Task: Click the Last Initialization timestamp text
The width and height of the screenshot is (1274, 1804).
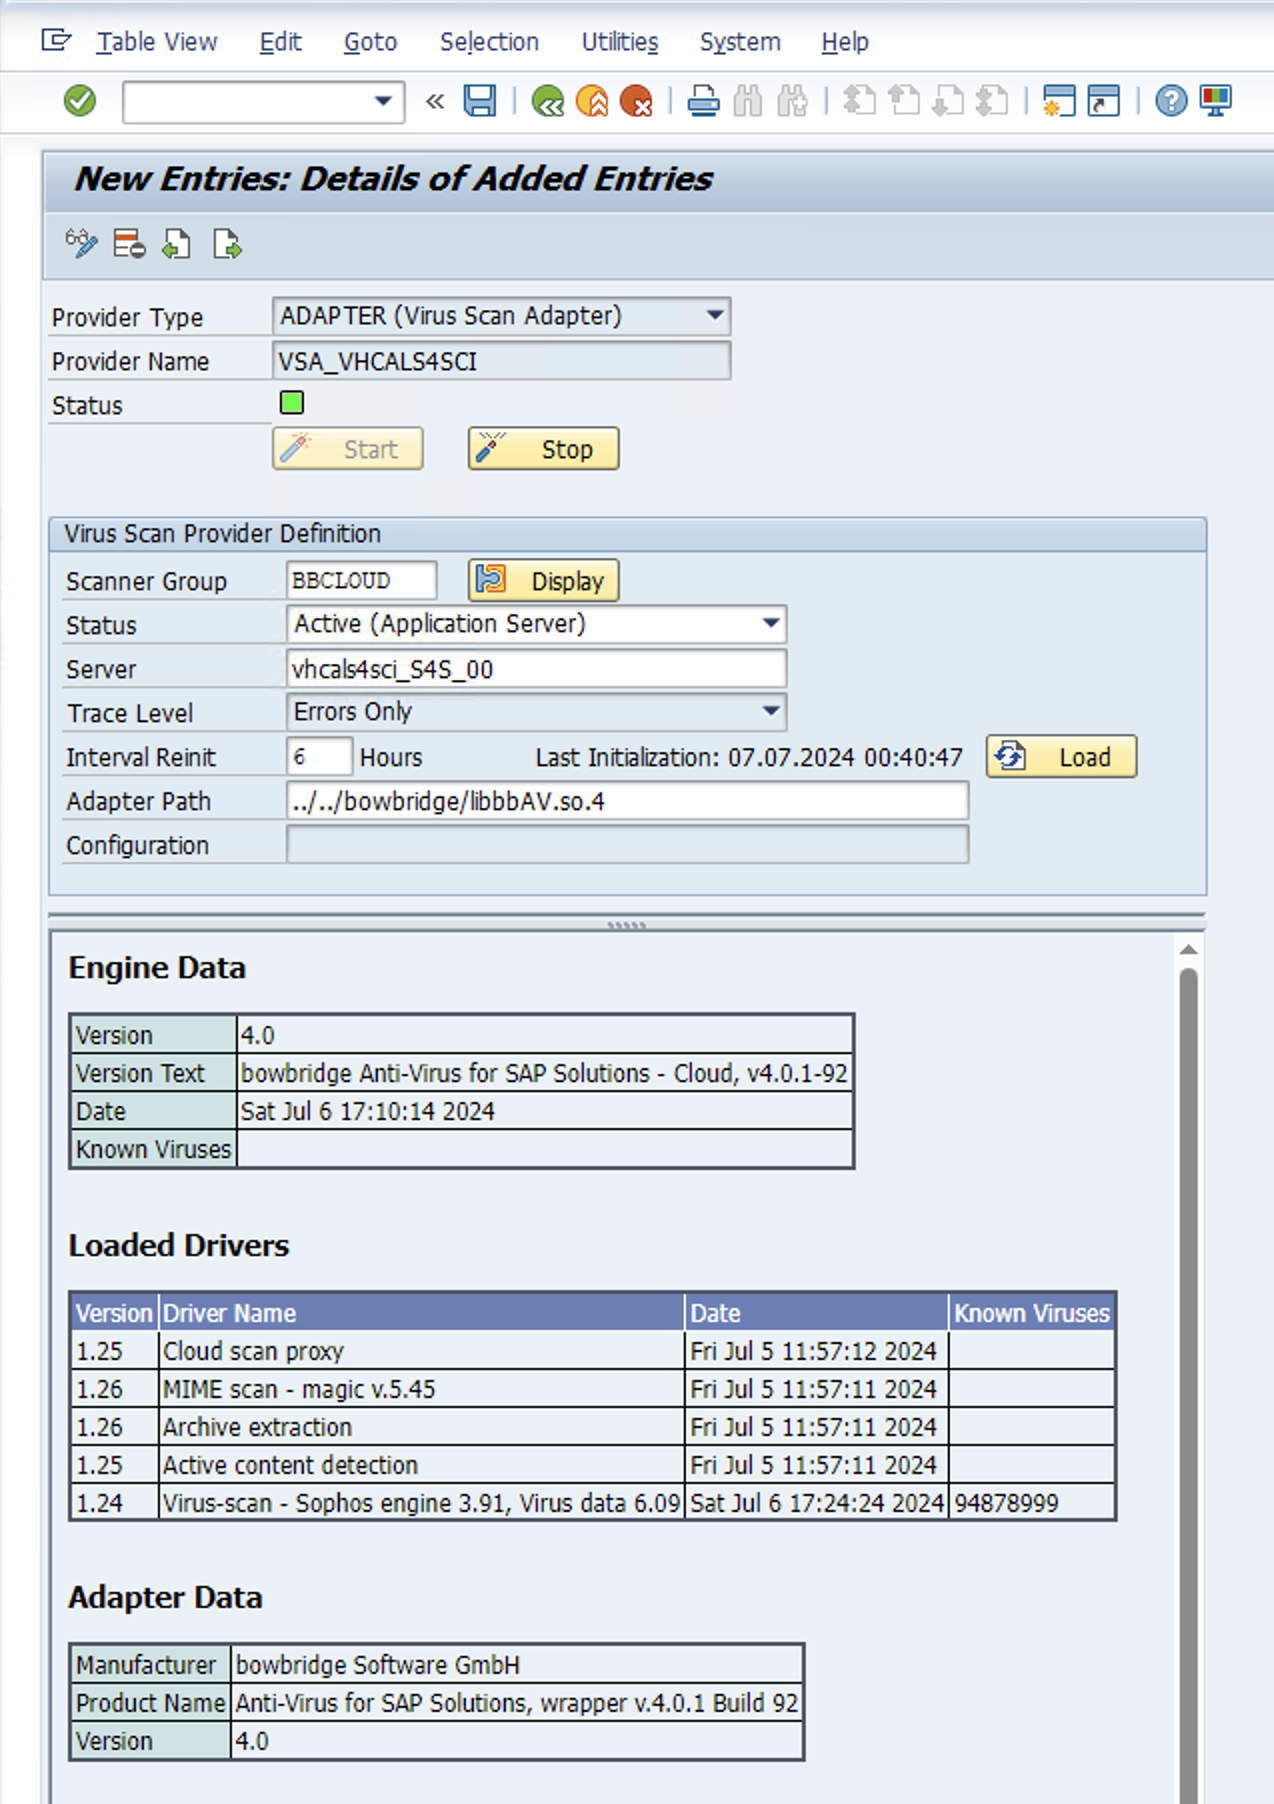Action: [749, 757]
